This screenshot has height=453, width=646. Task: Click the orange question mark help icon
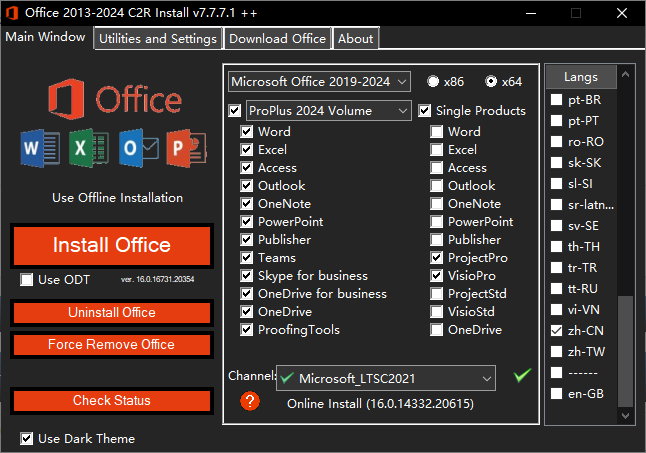pyautogui.click(x=250, y=401)
